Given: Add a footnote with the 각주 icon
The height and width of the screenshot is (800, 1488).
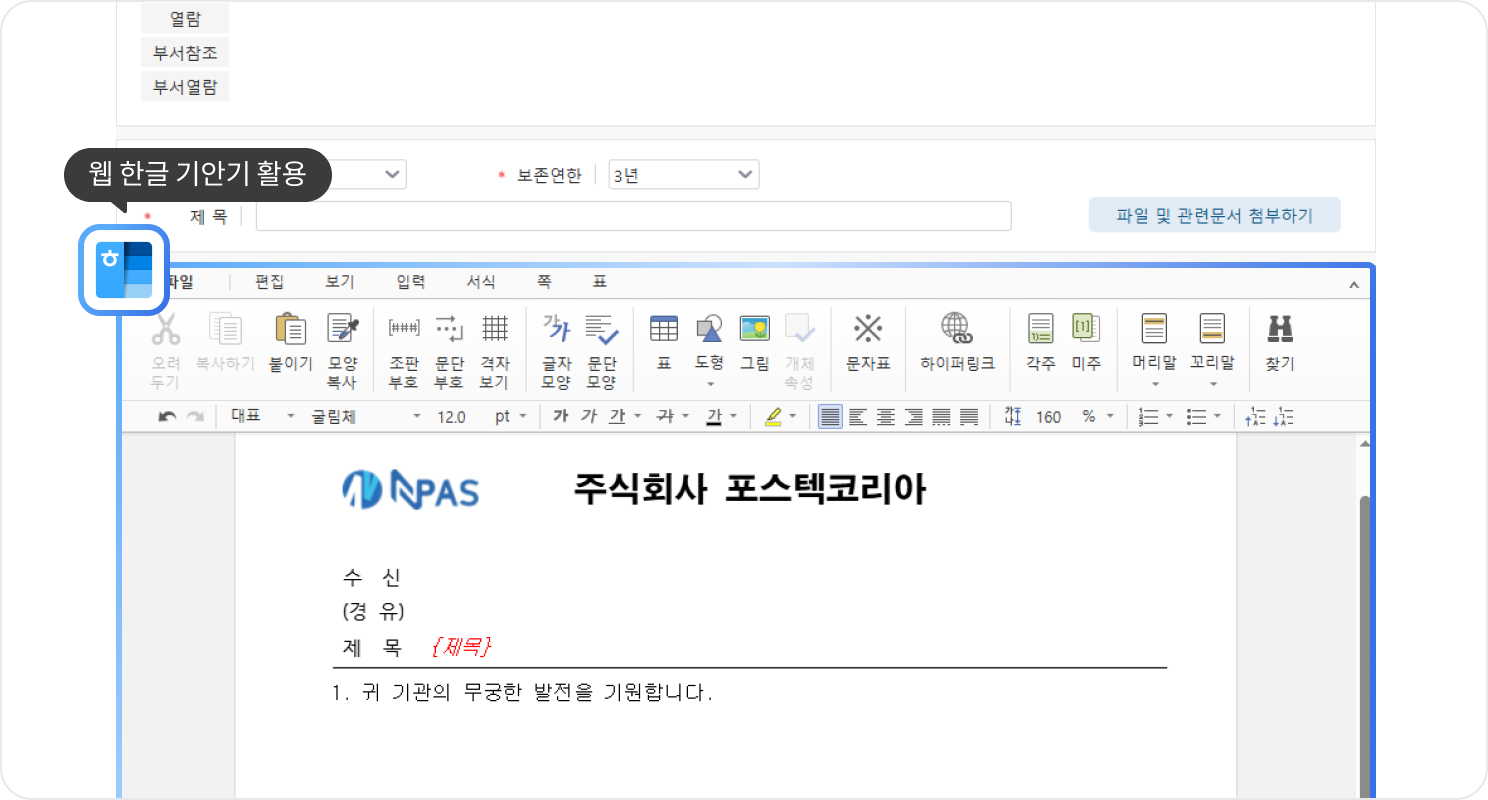Looking at the screenshot, I should [x=1040, y=343].
